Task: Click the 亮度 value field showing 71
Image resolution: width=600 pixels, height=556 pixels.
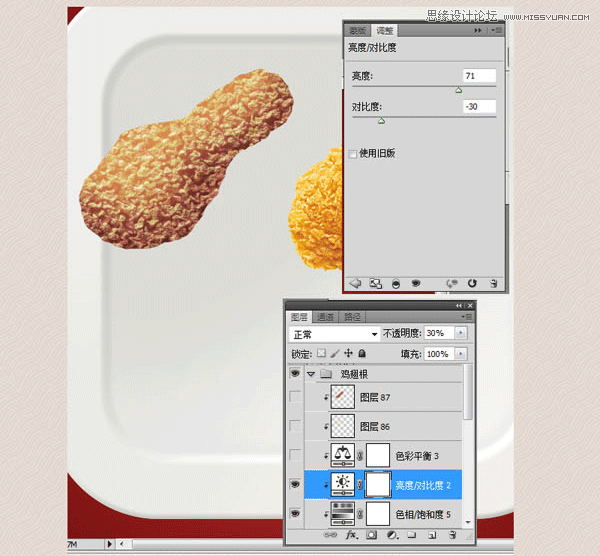Action: point(479,76)
